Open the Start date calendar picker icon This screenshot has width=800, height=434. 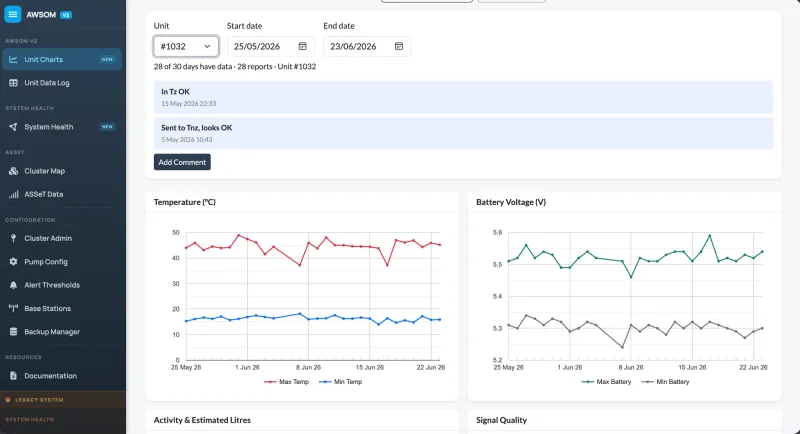tap(303, 46)
